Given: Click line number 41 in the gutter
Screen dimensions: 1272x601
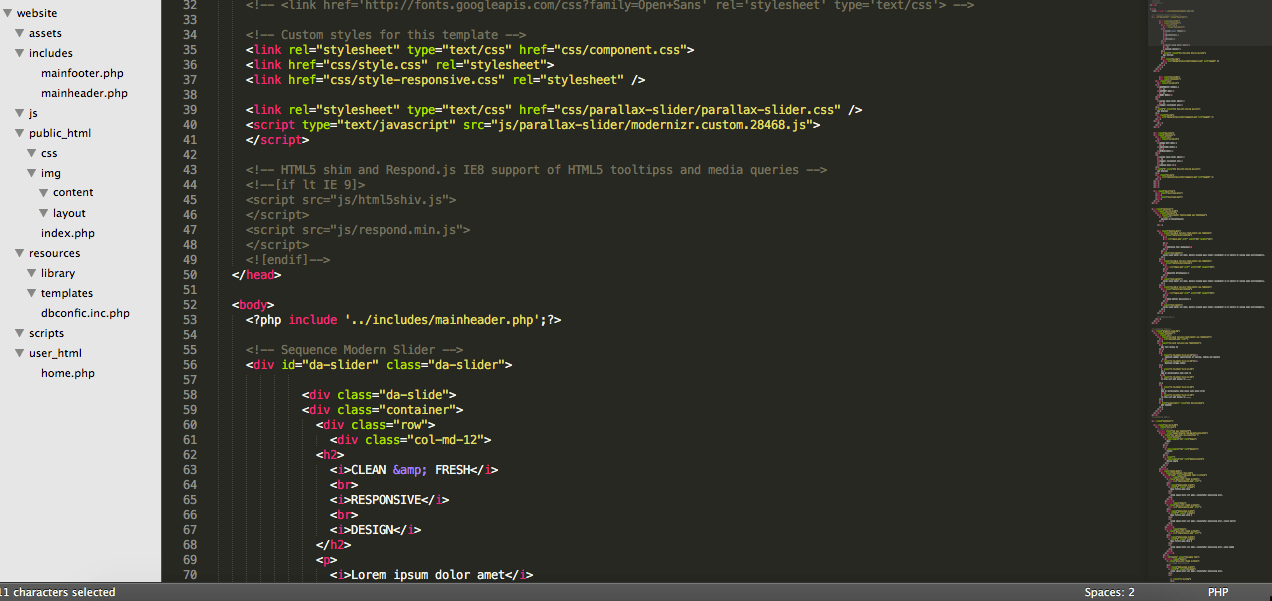Looking at the screenshot, I should tap(190, 140).
